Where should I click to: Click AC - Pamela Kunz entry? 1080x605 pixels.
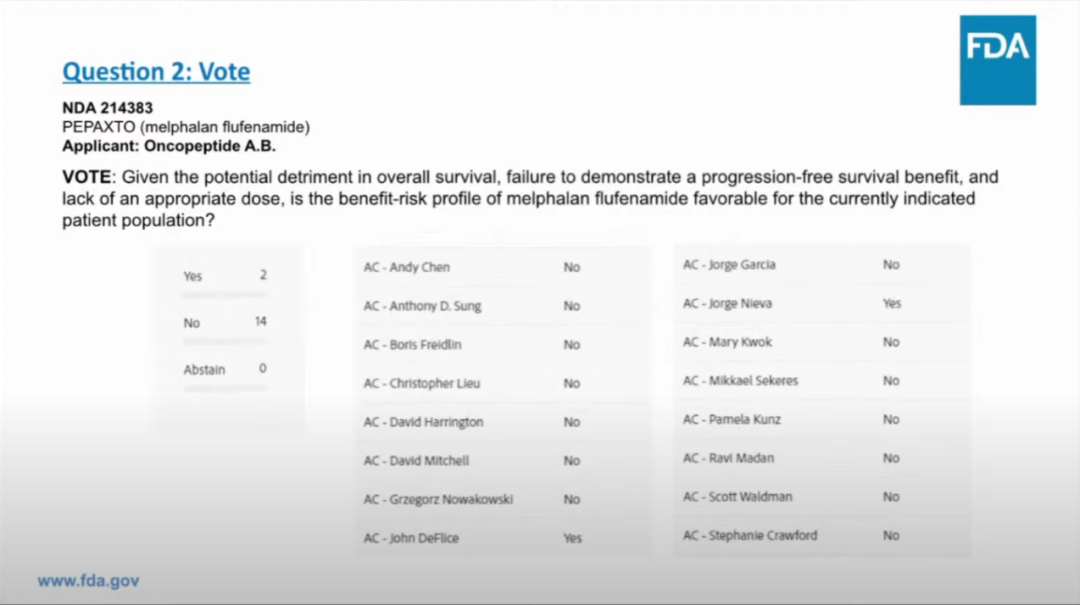pyautogui.click(x=822, y=419)
